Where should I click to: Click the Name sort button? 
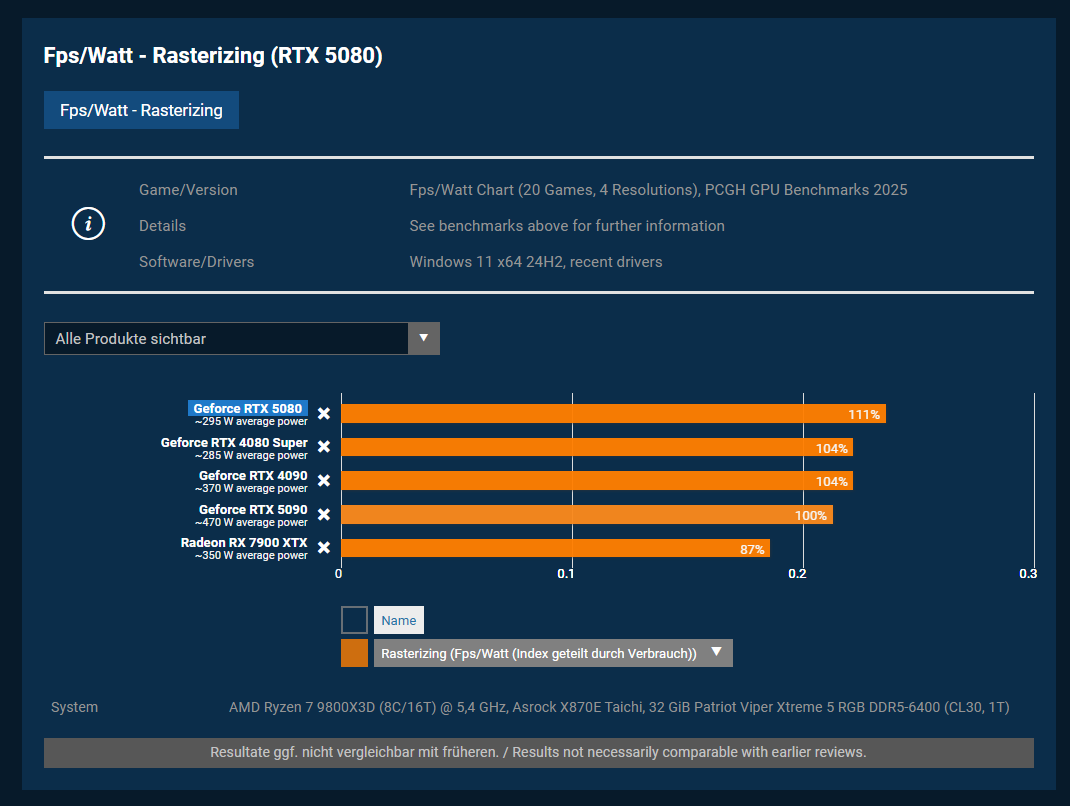tap(399, 620)
